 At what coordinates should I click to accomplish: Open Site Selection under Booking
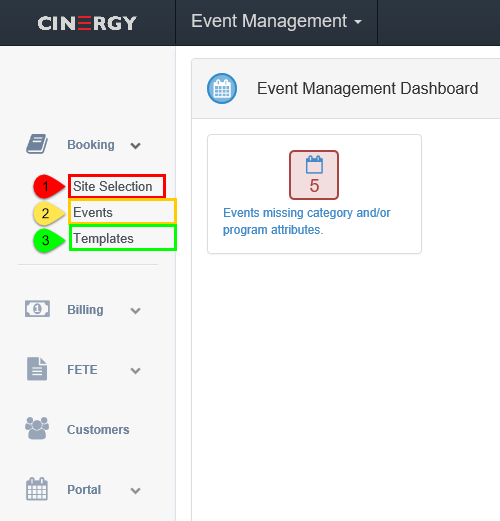point(113,186)
